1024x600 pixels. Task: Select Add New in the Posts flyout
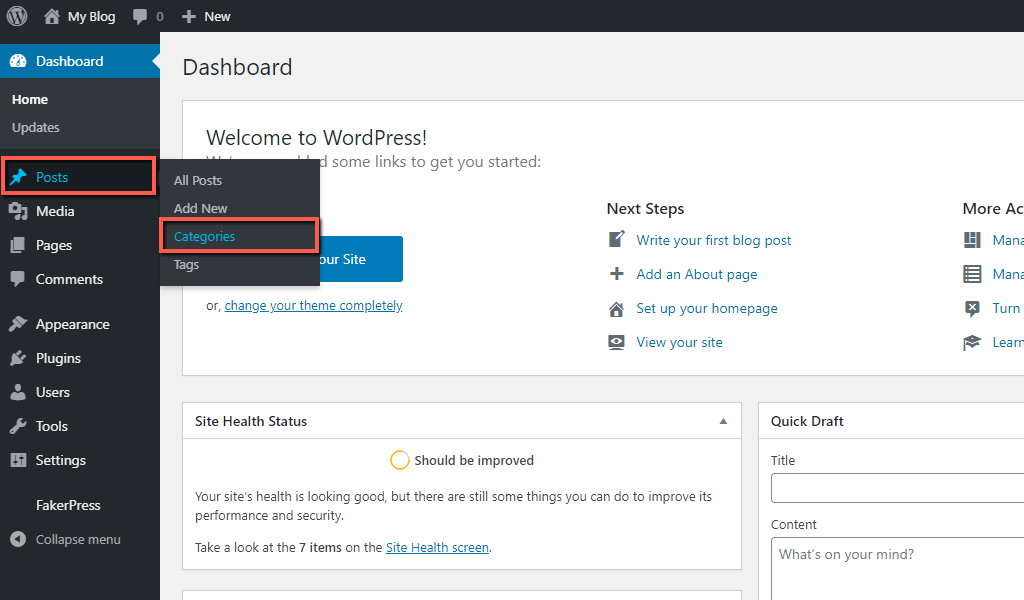(x=200, y=208)
